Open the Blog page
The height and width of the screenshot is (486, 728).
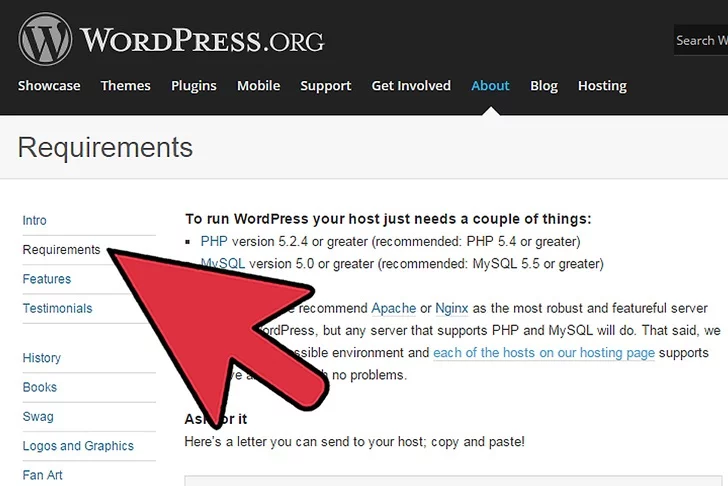click(x=544, y=86)
